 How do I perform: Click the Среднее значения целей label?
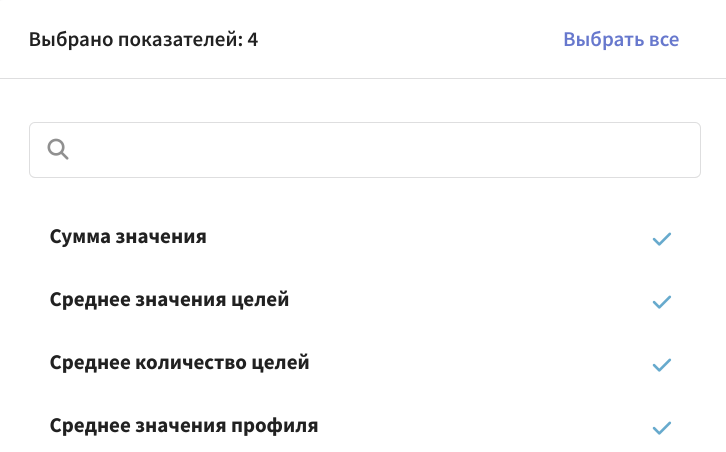169,300
